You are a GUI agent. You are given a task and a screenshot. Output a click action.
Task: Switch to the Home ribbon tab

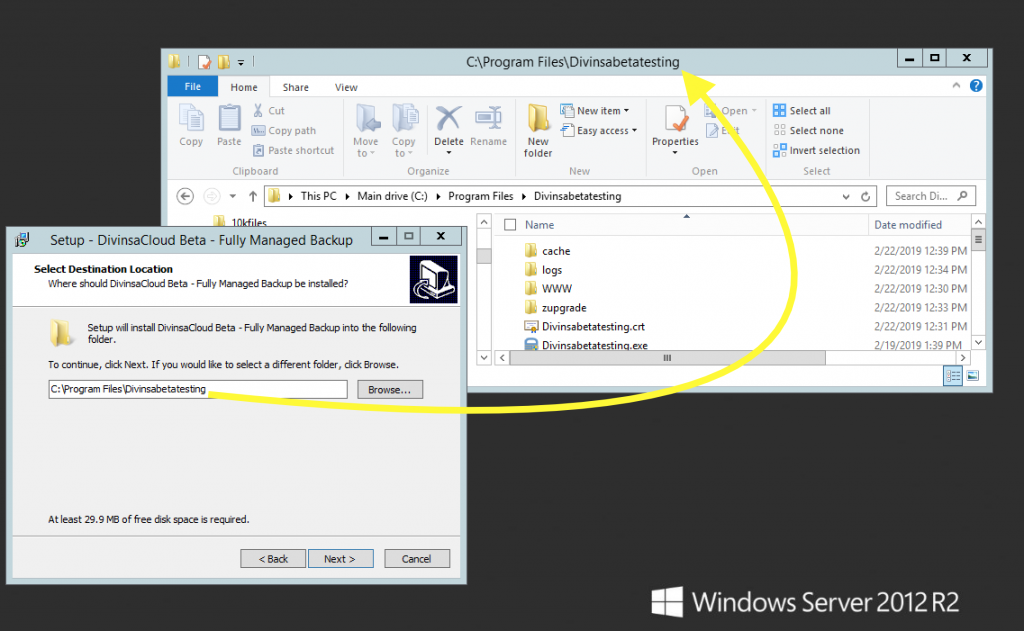pyautogui.click(x=244, y=87)
